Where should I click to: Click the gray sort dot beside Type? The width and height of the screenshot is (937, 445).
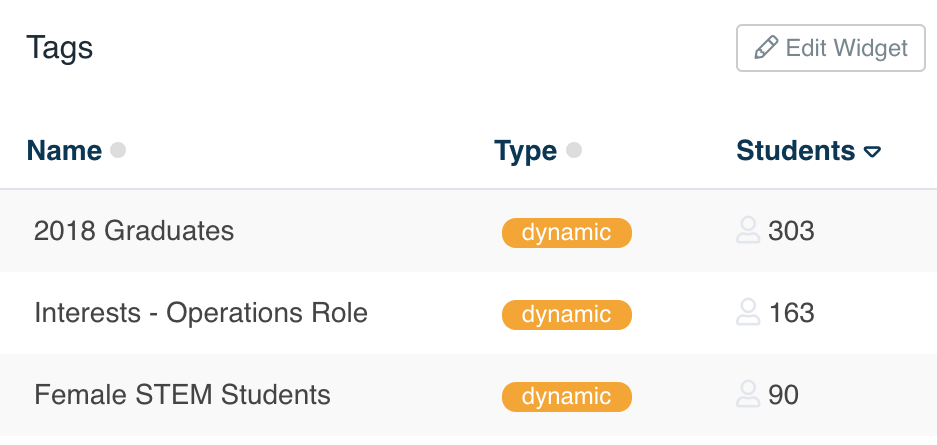[x=574, y=150]
